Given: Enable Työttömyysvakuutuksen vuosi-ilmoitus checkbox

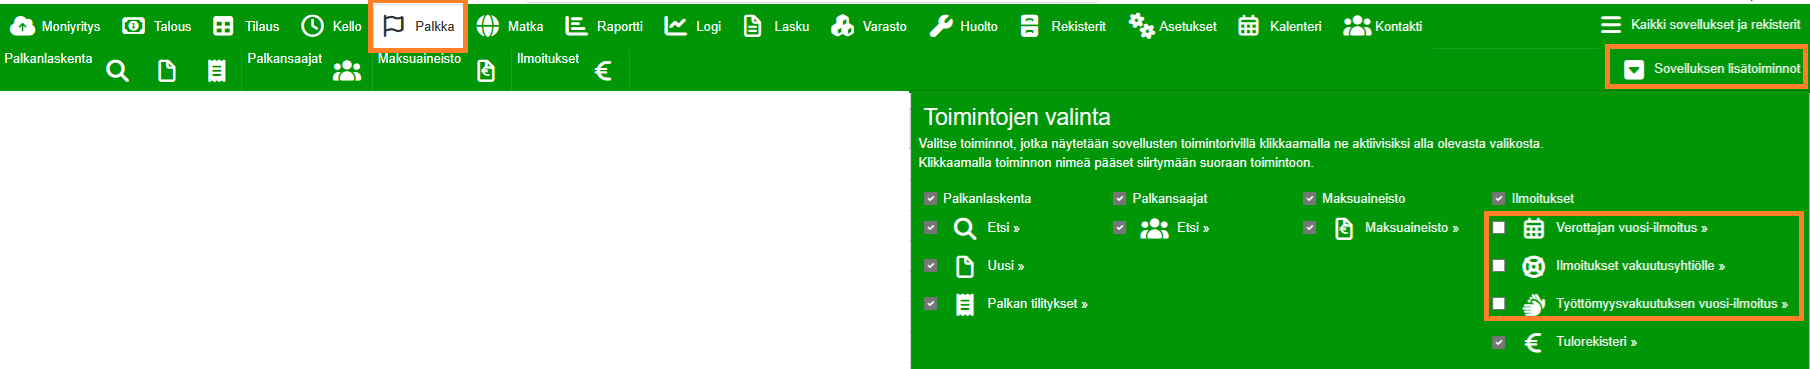Looking at the screenshot, I should (1499, 304).
